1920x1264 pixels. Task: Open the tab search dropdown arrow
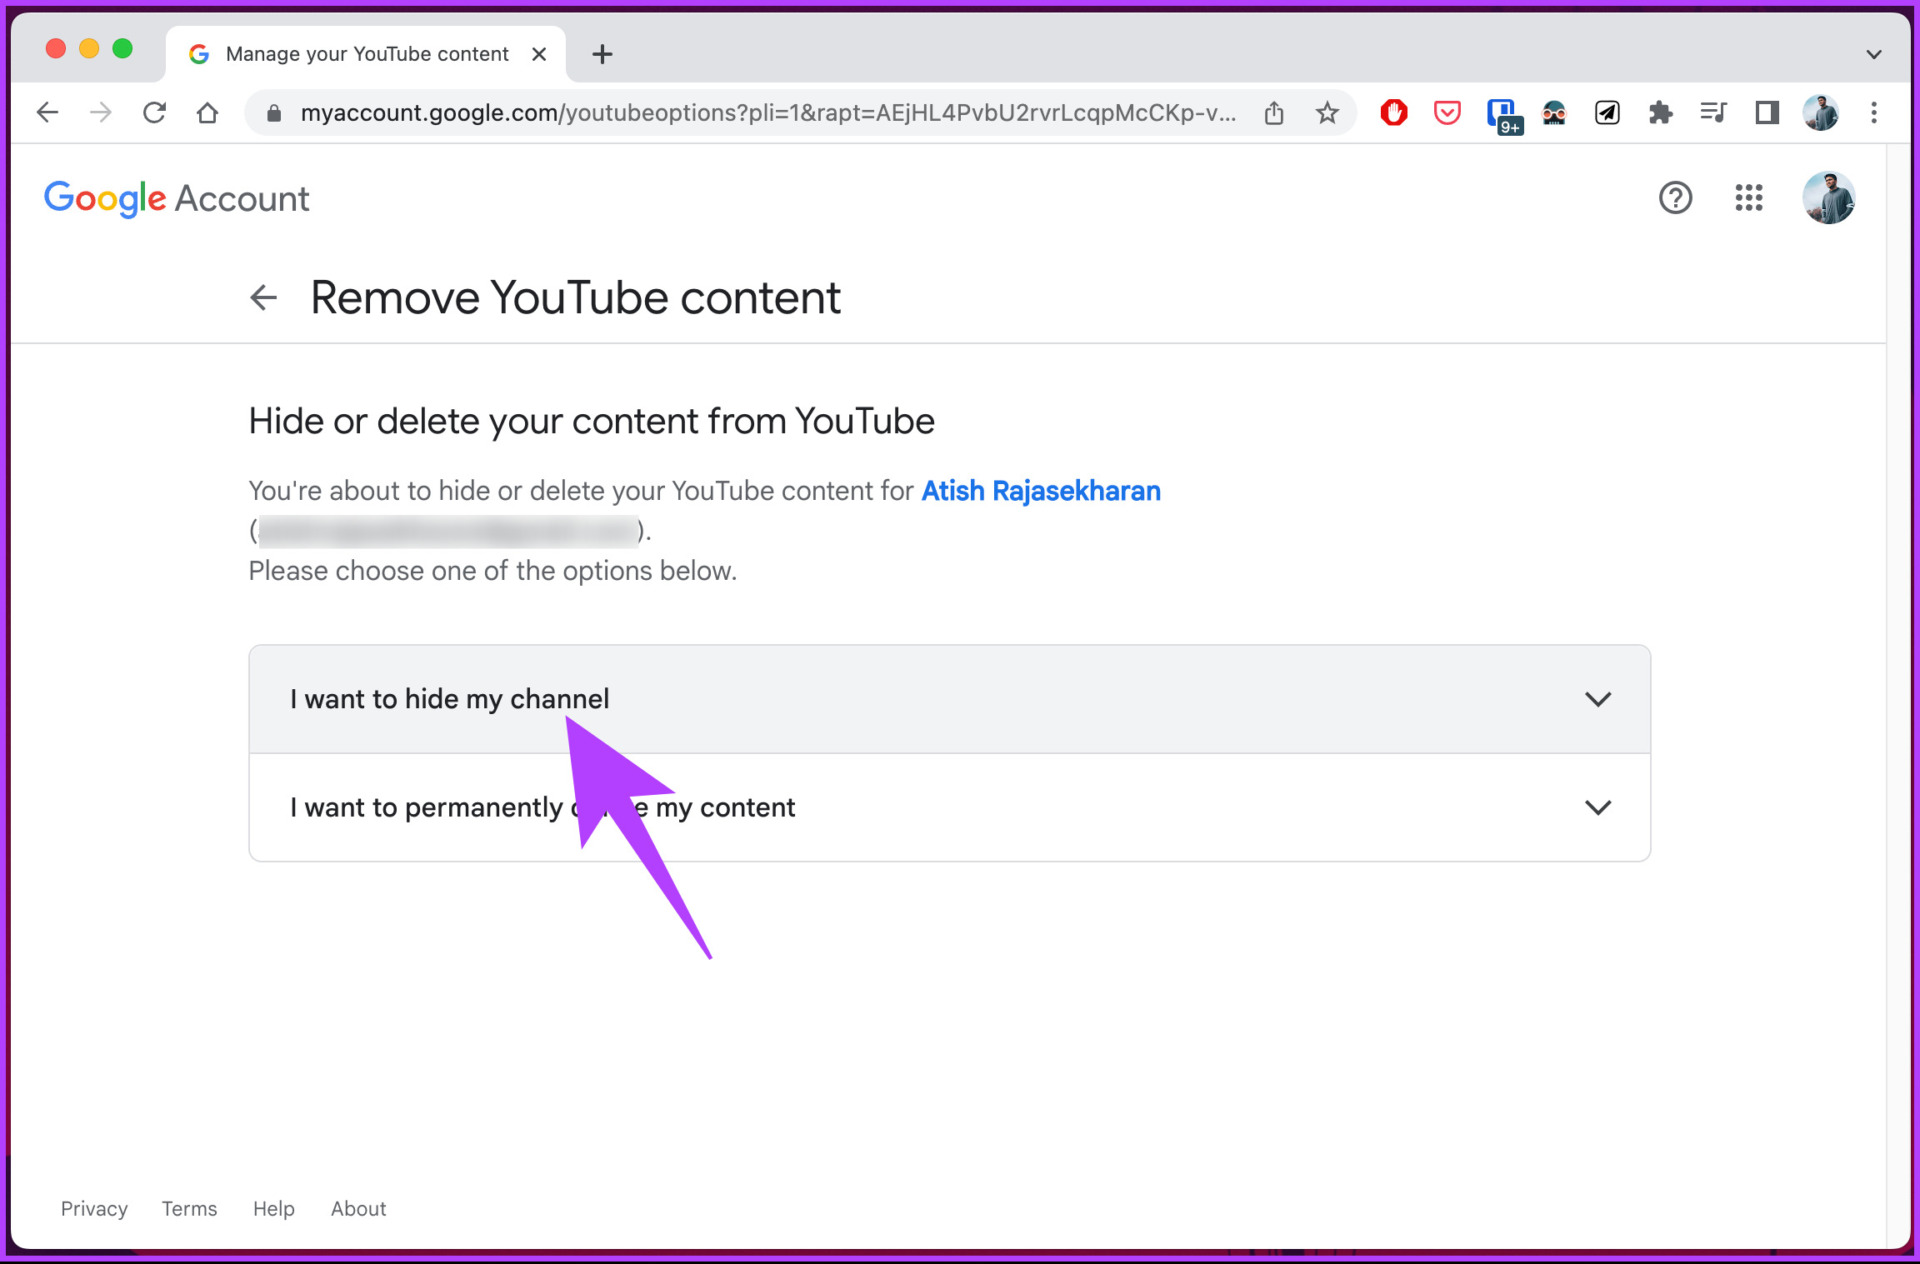[x=1873, y=55]
